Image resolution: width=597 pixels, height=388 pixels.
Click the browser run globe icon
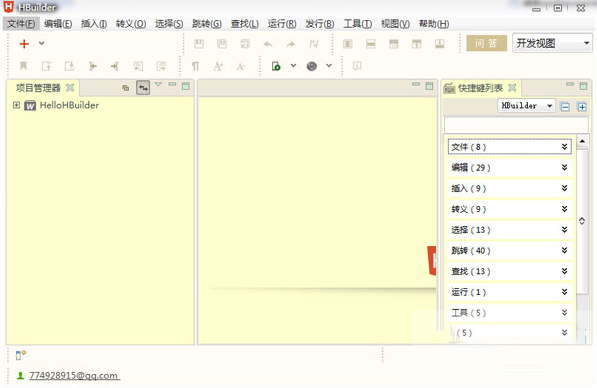(x=312, y=66)
